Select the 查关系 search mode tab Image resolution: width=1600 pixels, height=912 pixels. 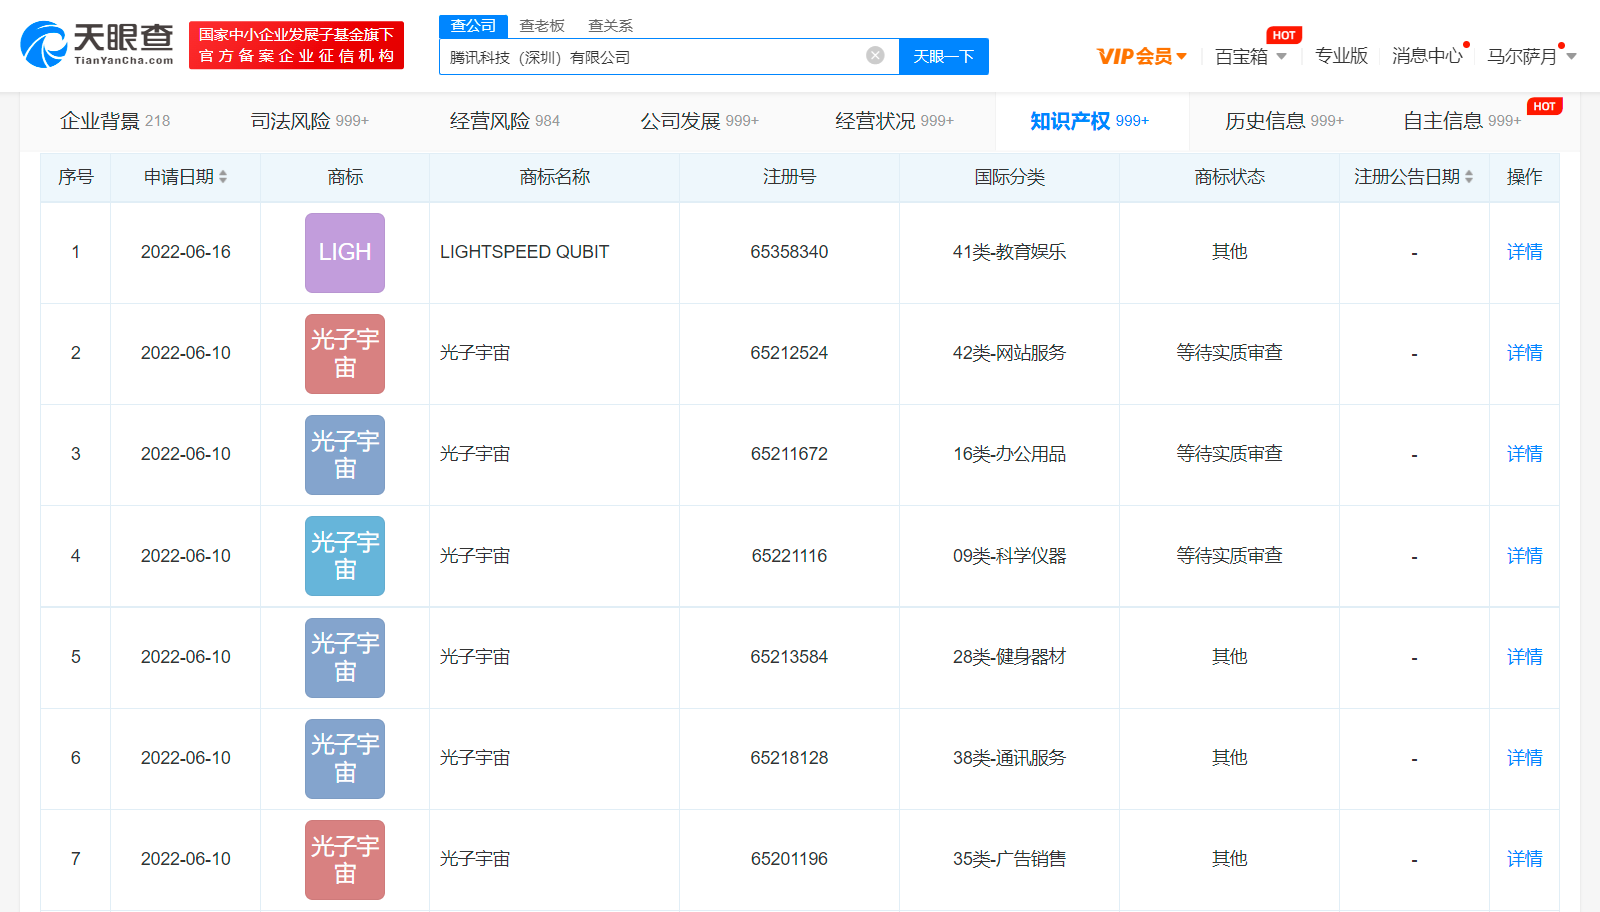coord(610,26)
